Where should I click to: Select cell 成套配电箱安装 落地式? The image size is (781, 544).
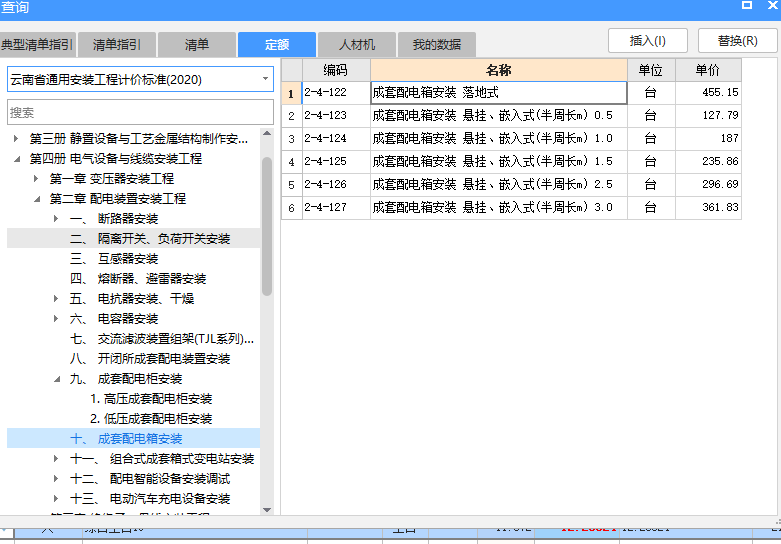499,93
